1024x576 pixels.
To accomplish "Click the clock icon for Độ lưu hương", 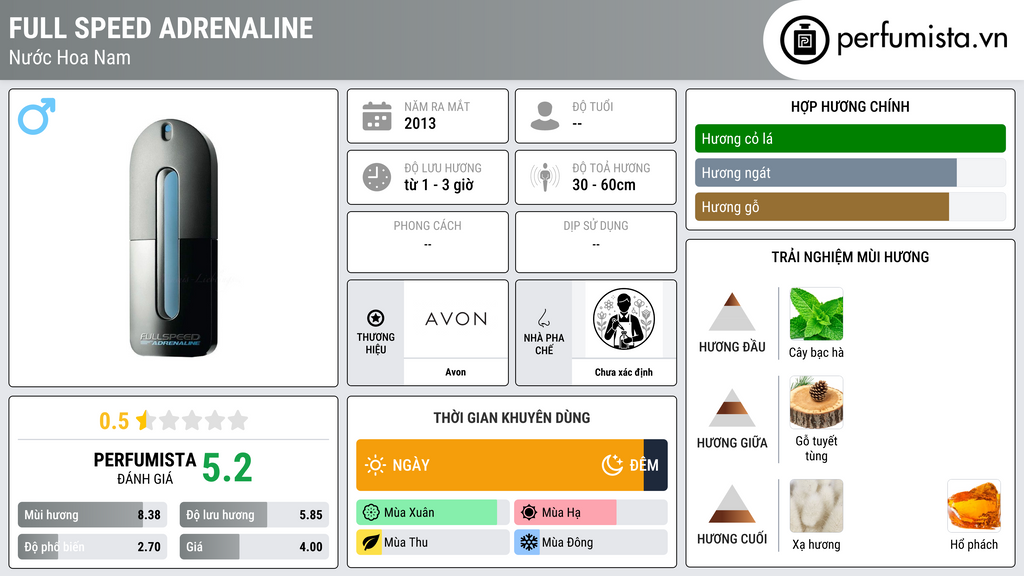I will [x=377, y=177].
